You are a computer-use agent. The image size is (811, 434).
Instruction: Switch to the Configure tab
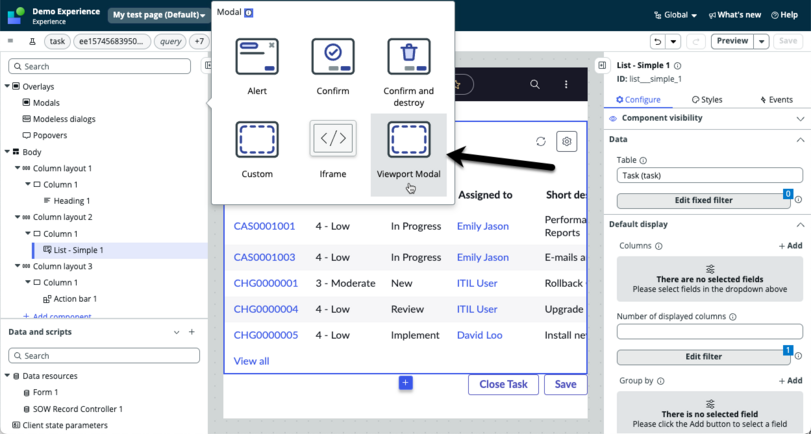[x=638, y=100]
